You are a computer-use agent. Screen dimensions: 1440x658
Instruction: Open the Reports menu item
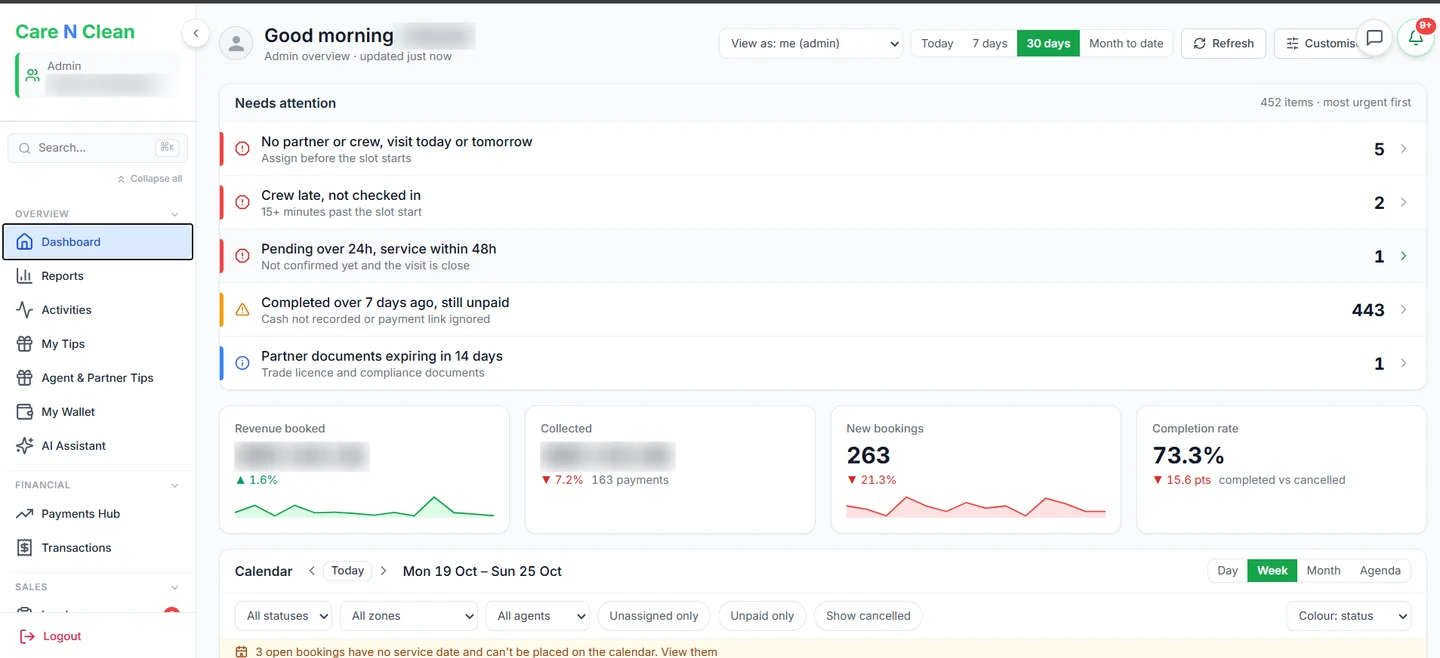pyautogui.click(x=97, y=276)
